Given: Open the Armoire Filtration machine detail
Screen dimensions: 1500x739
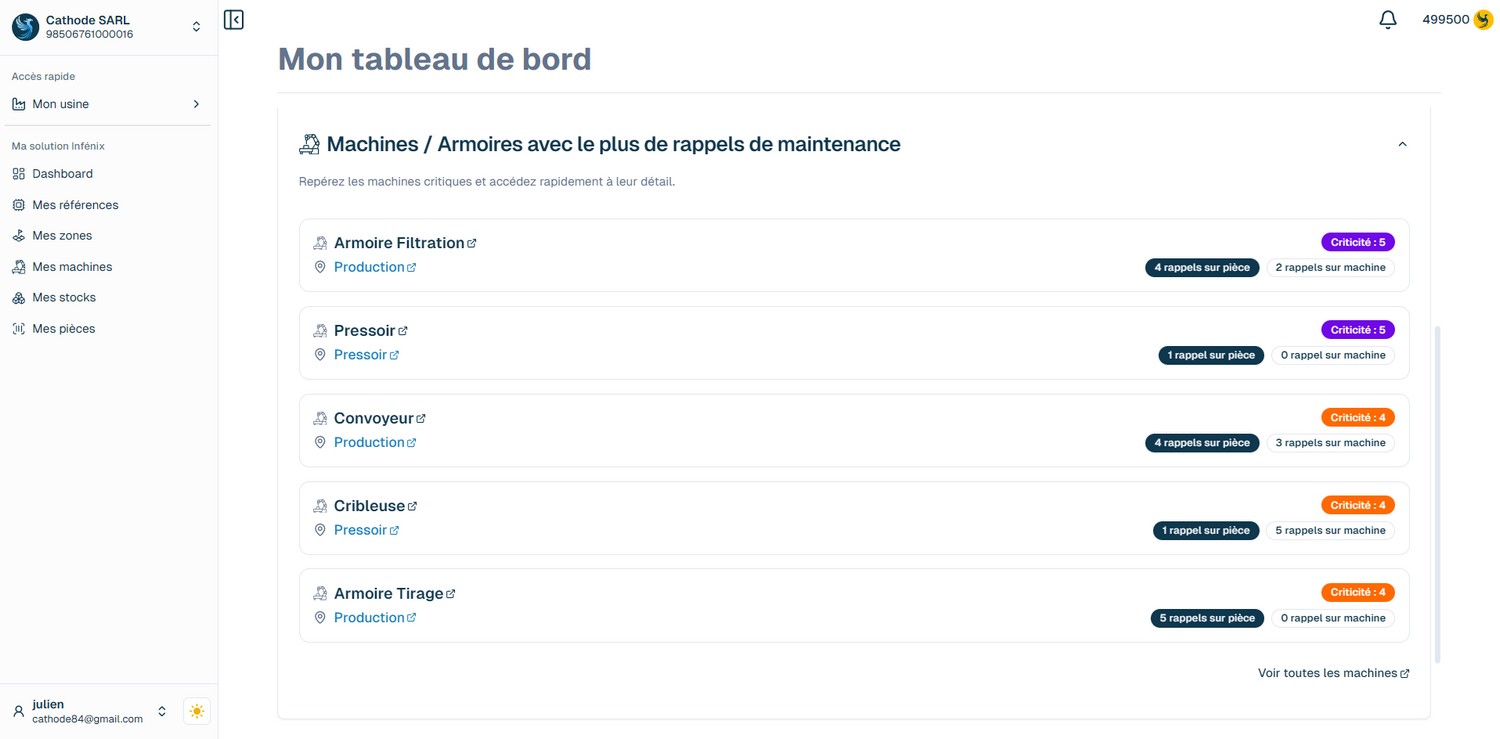Looking at the screenshot, I should coord(398,242).
